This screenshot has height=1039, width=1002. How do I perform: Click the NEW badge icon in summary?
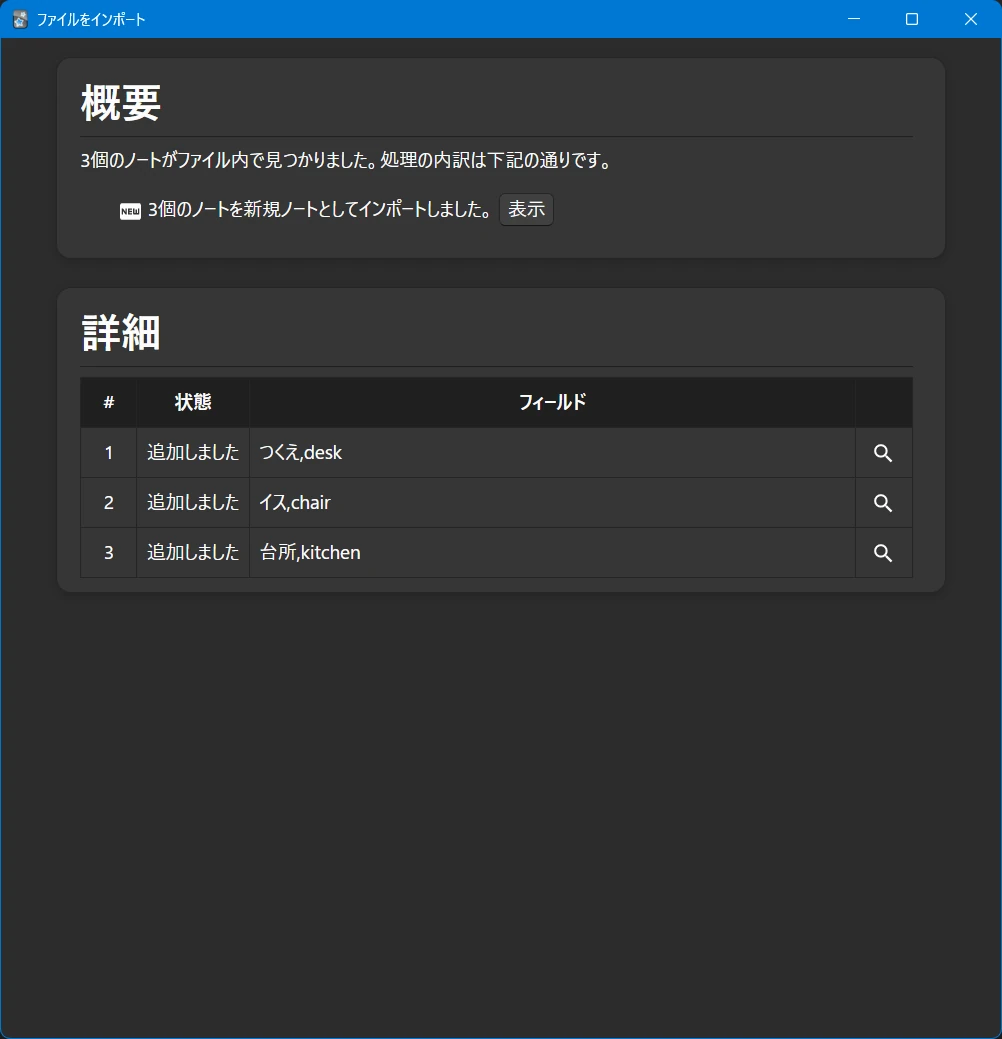pos(130,211)
